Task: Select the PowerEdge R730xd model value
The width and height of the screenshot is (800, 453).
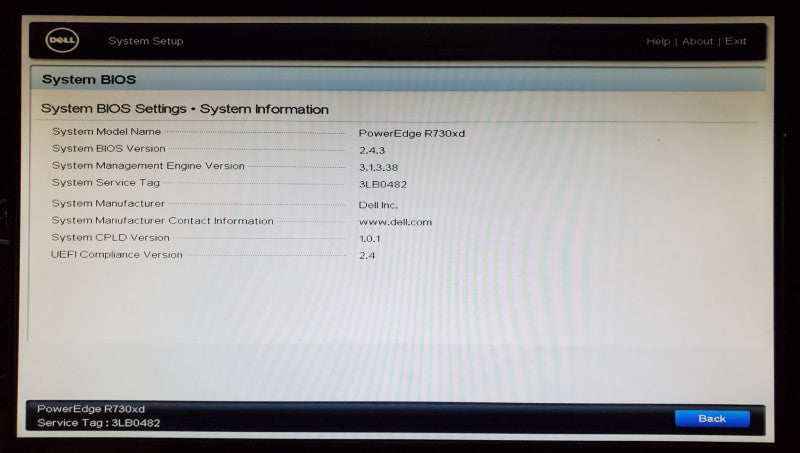Action: click(x=412, y=134)
